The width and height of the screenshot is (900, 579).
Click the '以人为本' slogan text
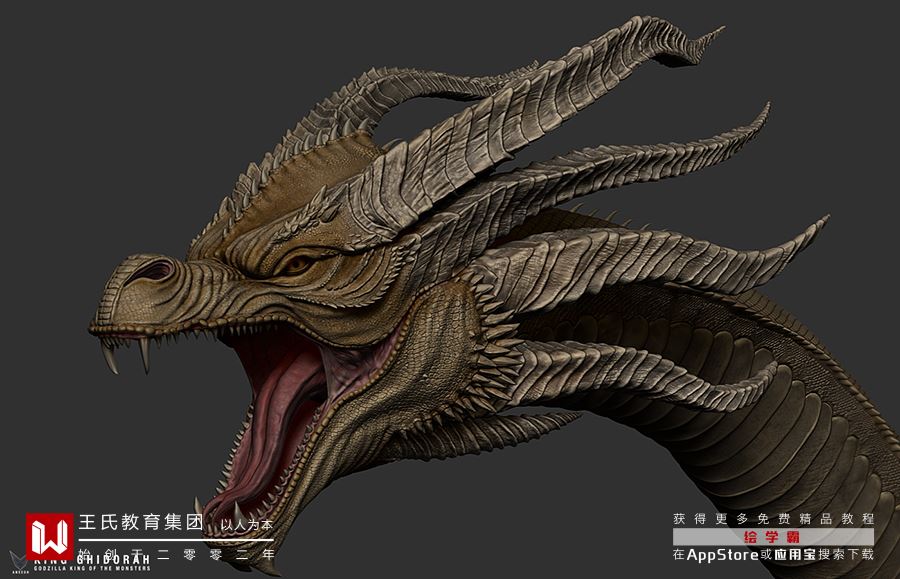pyautogui.click(x=247, y=524)
